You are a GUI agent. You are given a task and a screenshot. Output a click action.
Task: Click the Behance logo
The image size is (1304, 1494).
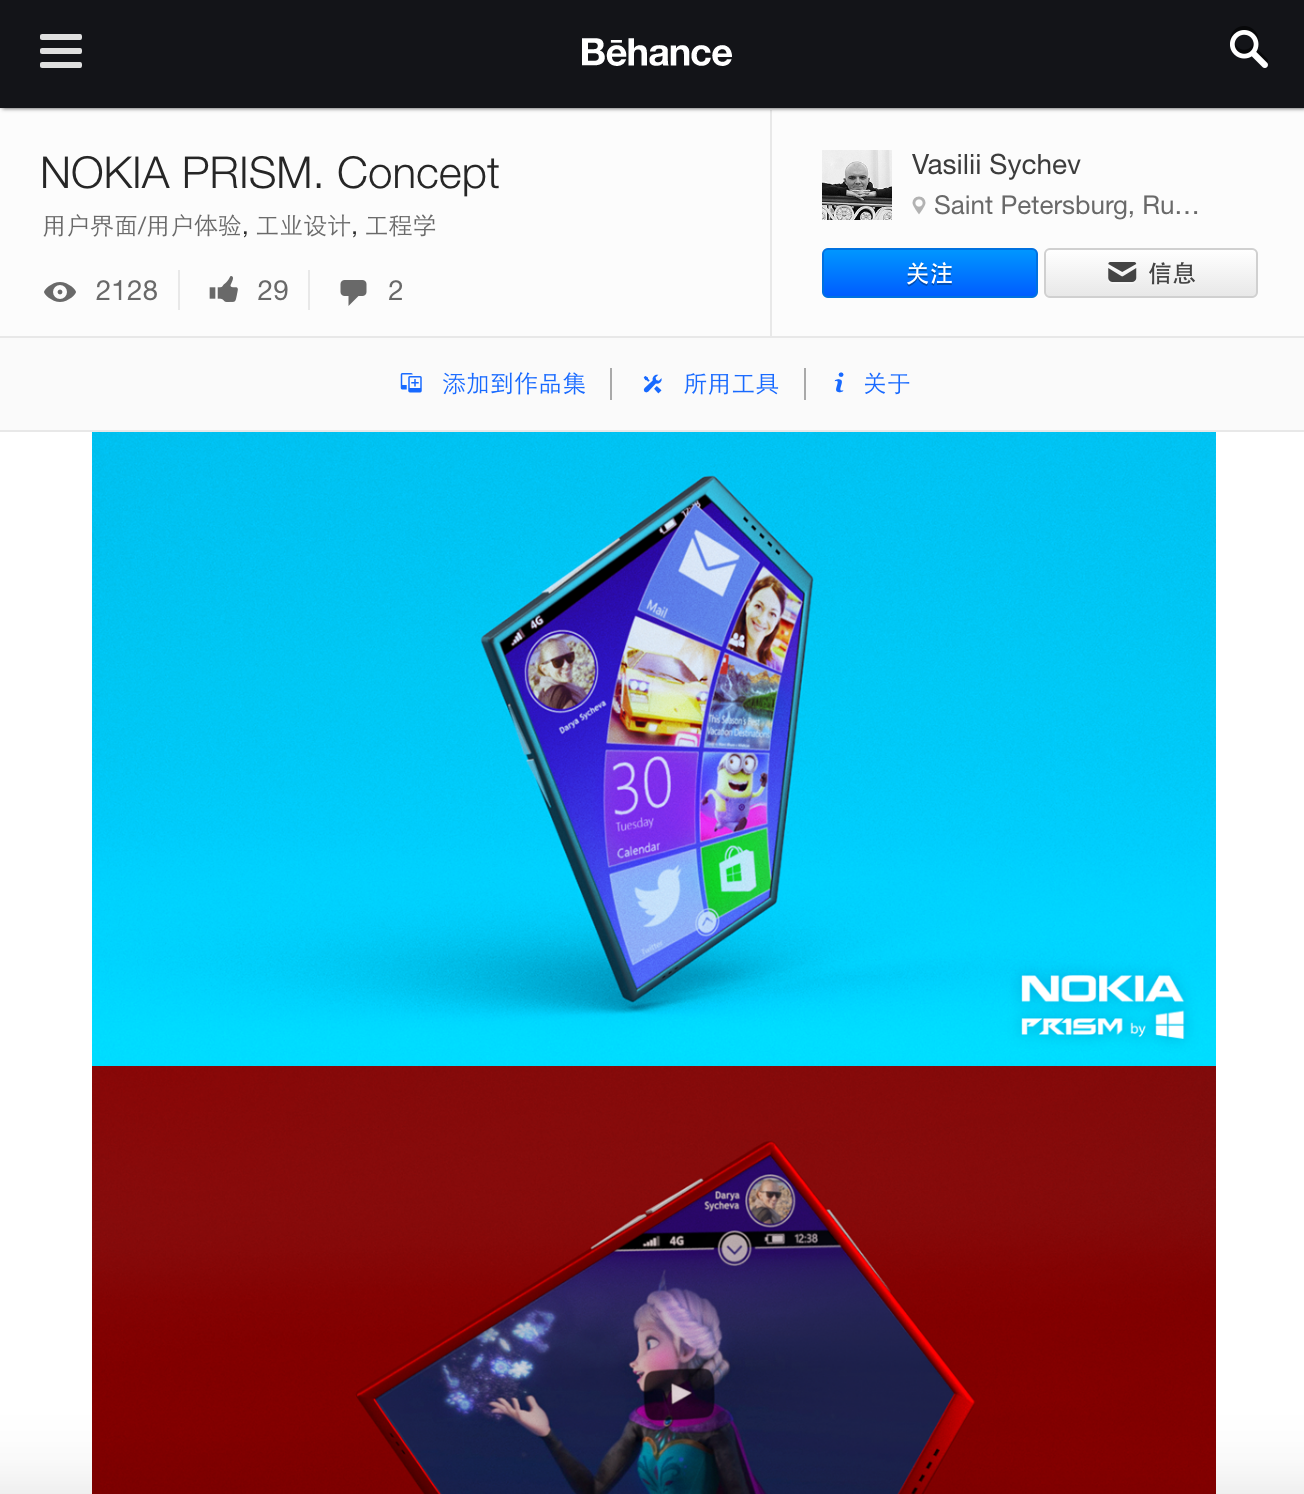click(x=656, y=52)
